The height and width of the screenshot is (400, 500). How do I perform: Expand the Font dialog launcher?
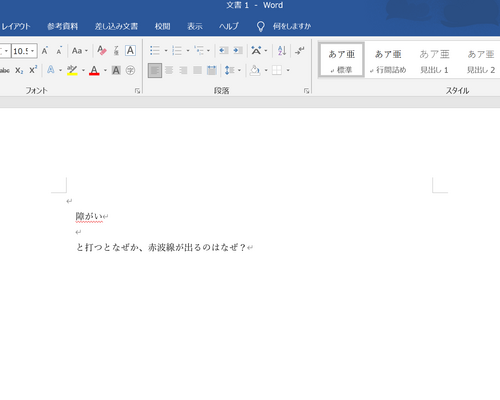137,91
